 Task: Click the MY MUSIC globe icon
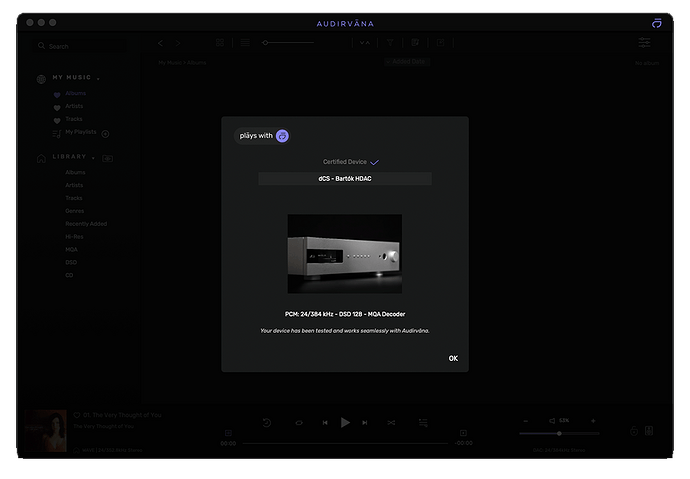pyautogui.click(x=41, y=79)
